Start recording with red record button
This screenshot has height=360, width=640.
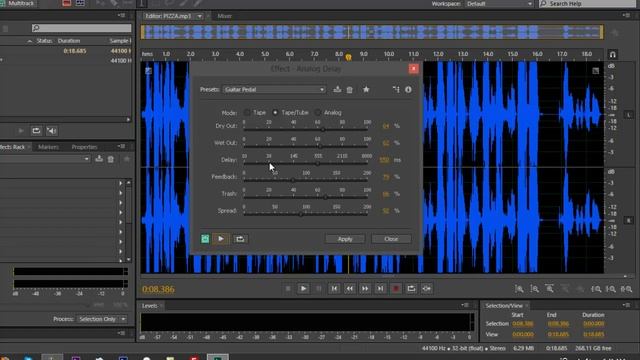click(396, 289)
